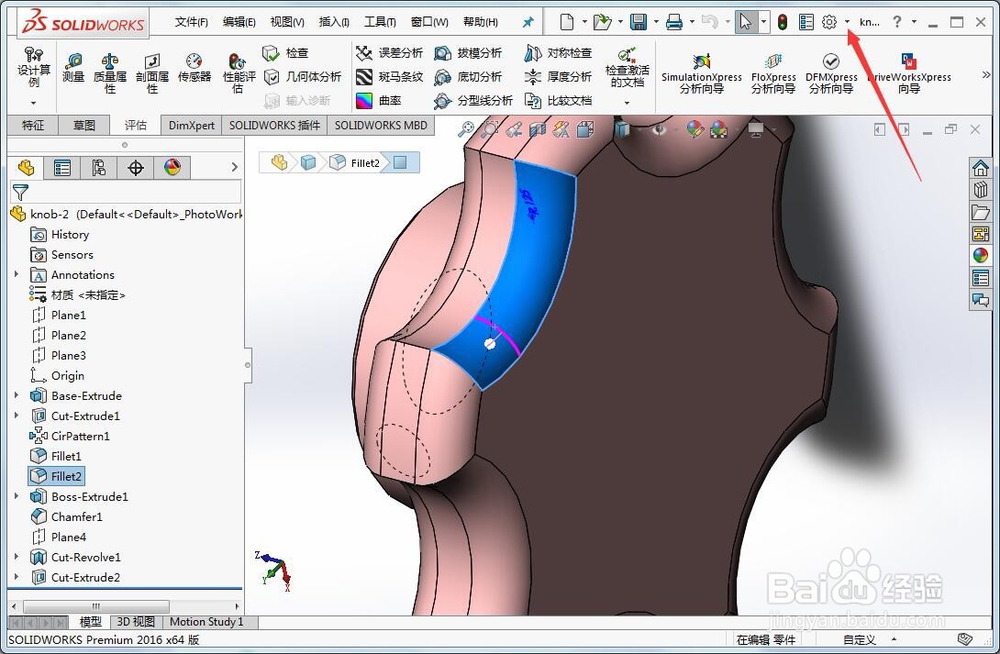The height and width of the screenshot is (654, 1000).
Task: Click the Save icon in title toolbar
Action: (638, 22)
